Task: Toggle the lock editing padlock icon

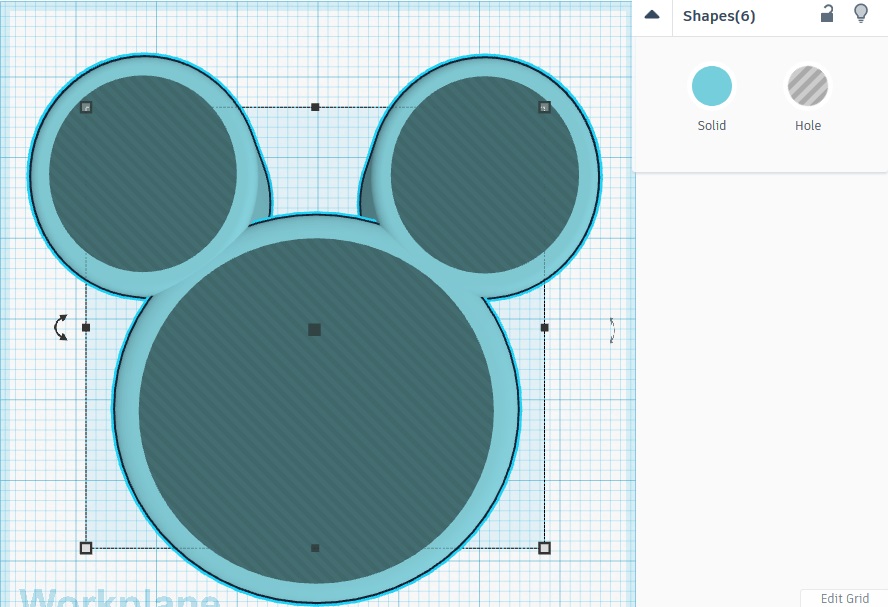Action: (827, 13)
